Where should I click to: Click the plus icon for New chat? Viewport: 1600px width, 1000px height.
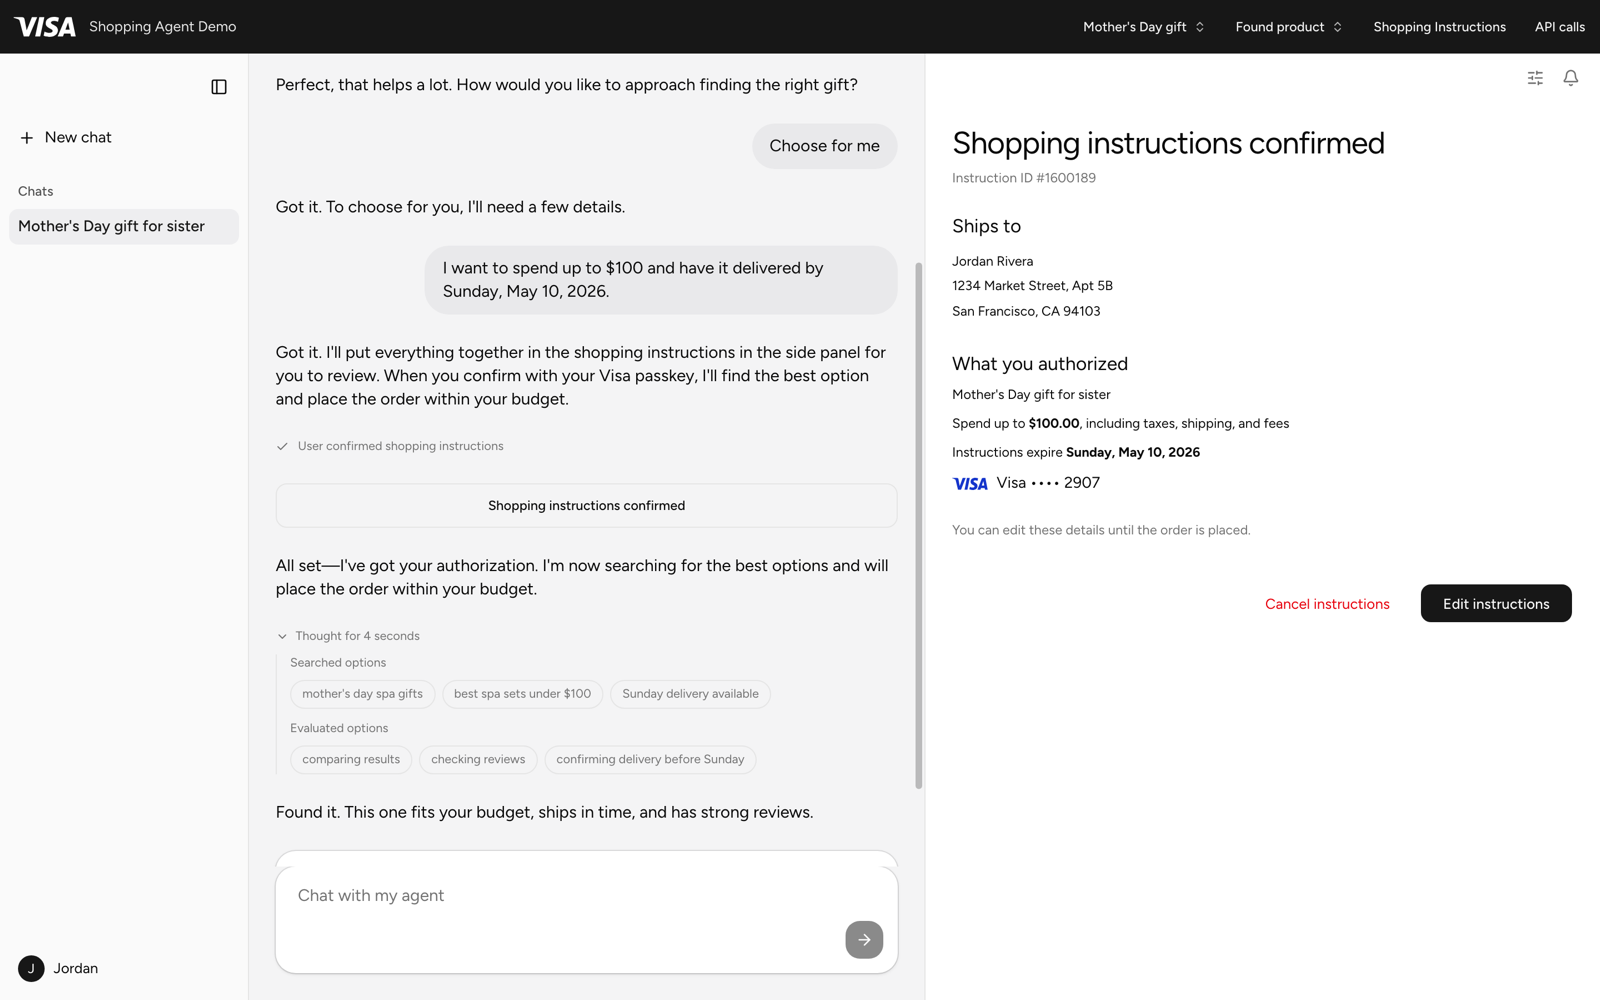point(27,138)
